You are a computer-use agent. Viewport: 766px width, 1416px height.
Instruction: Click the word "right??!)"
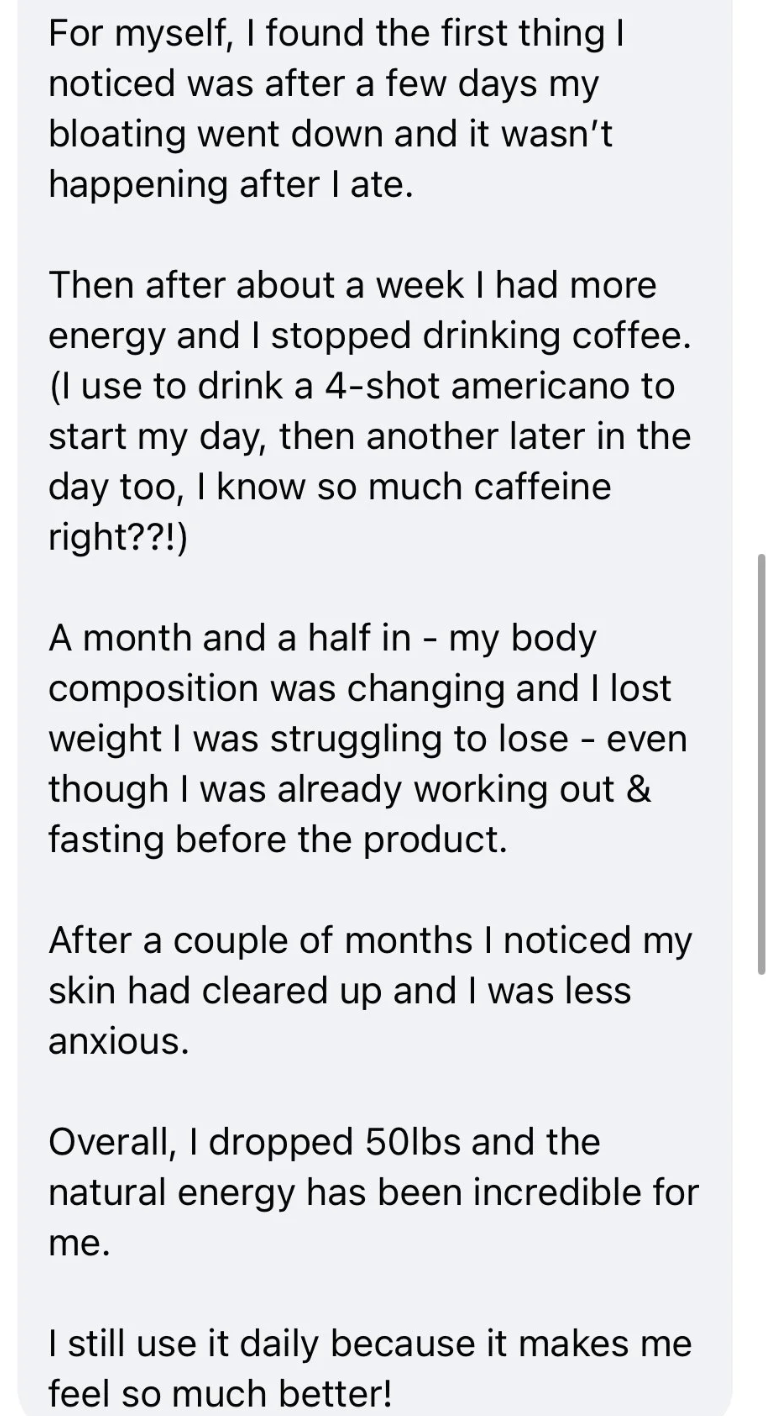pyautogui.click(x=117, y=538)
